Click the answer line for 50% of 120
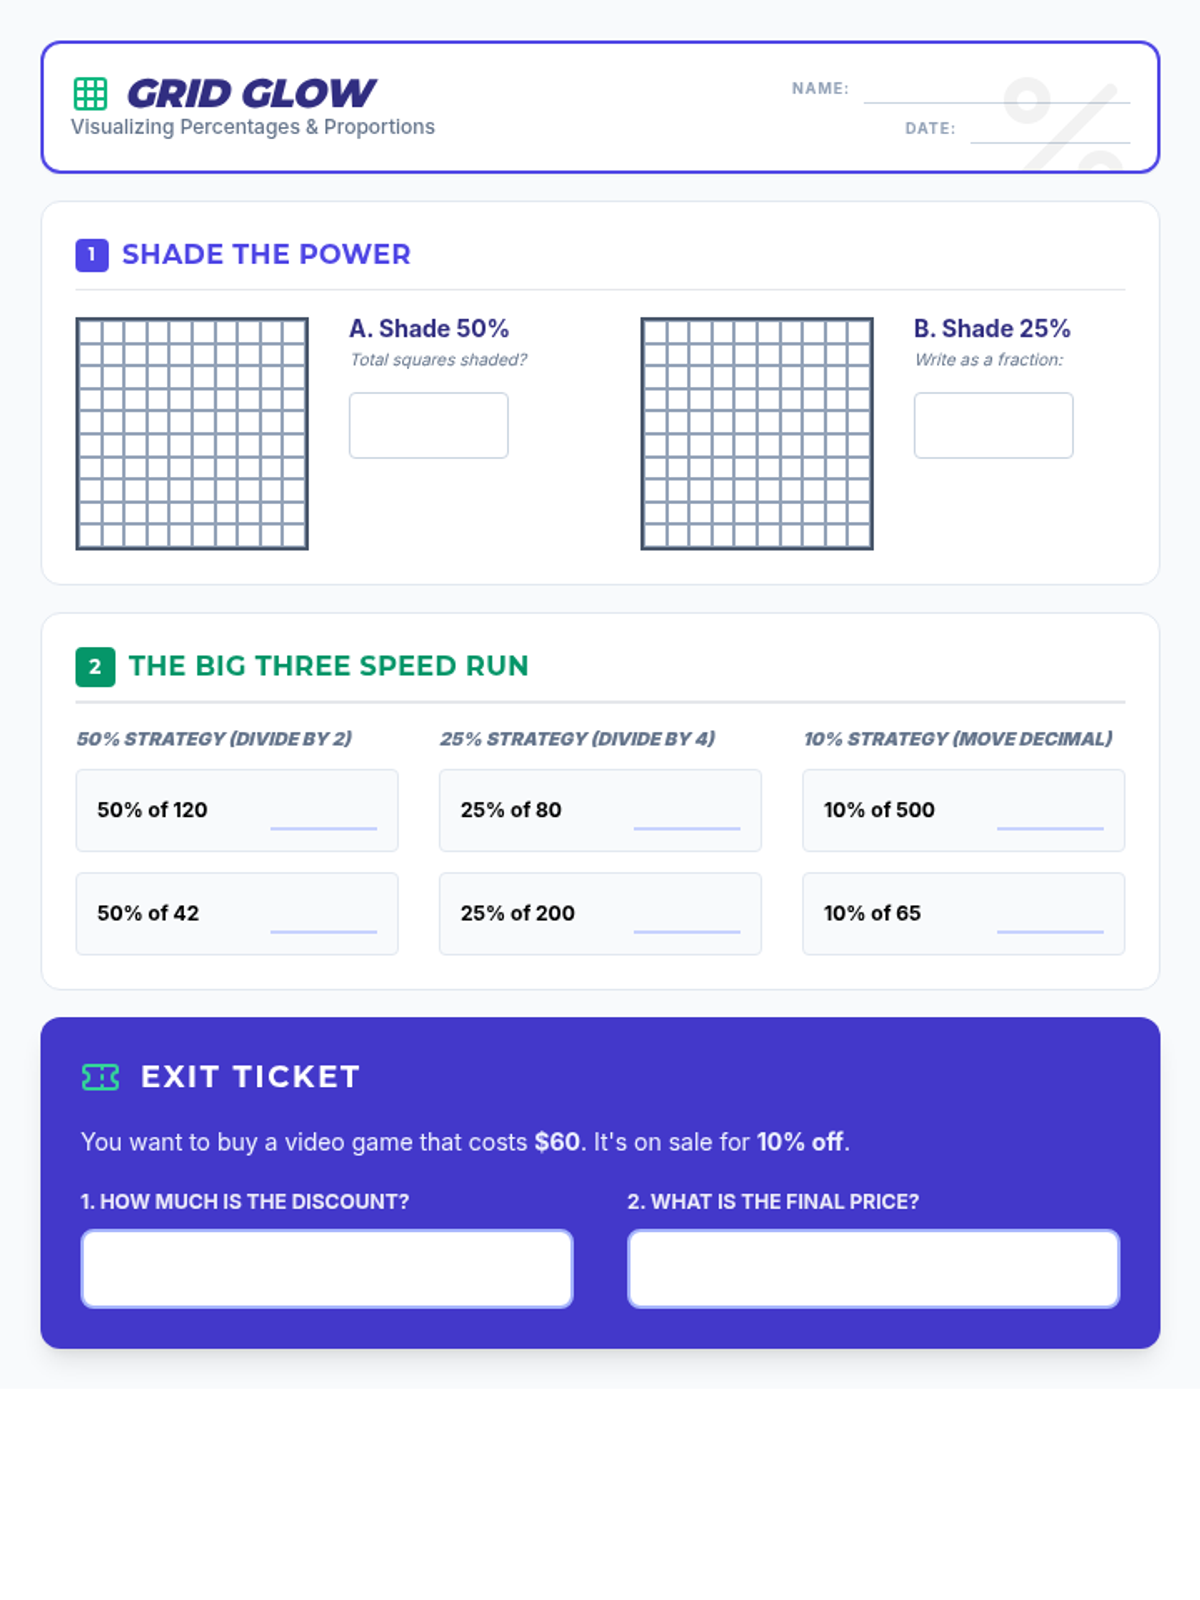This screenshot has height=1600, width=1200. [x=324, y=828]
